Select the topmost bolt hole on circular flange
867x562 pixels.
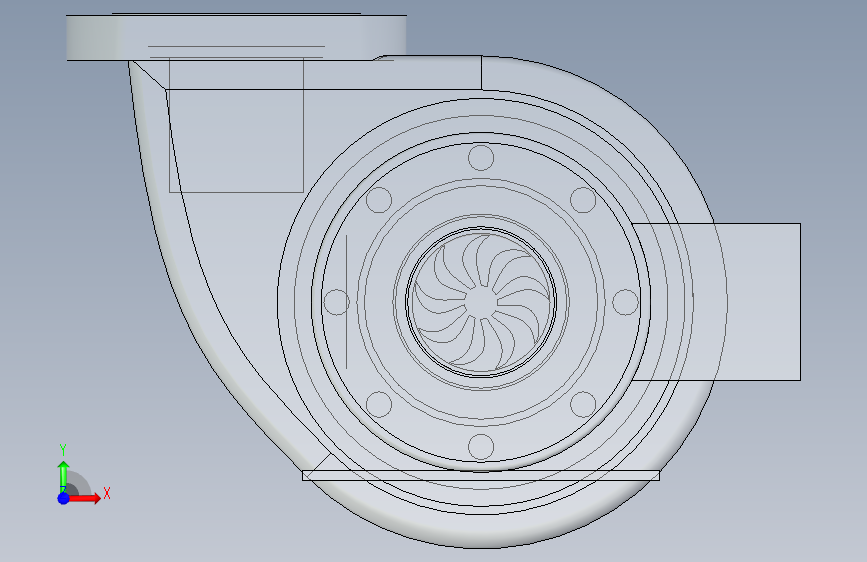[480, 158]
